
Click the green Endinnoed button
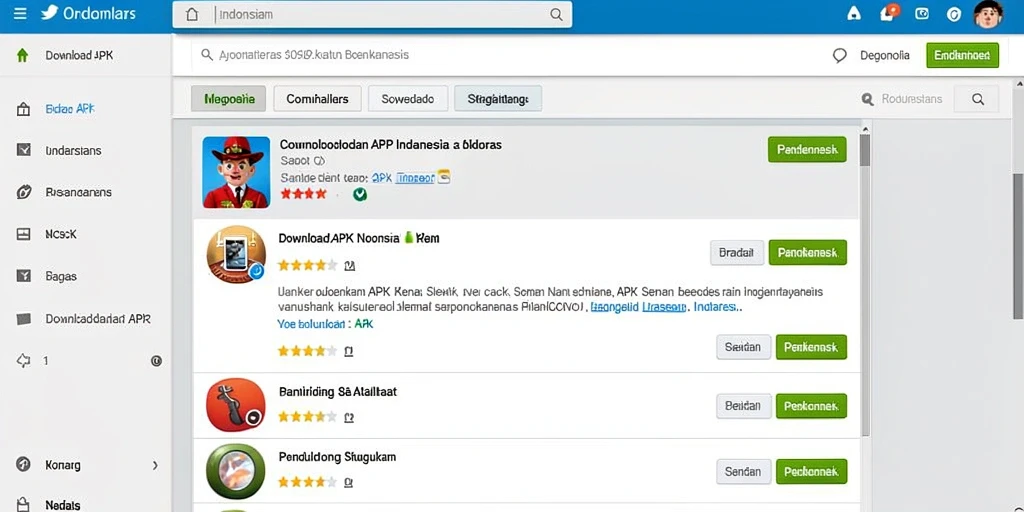(x=962, y=56)
